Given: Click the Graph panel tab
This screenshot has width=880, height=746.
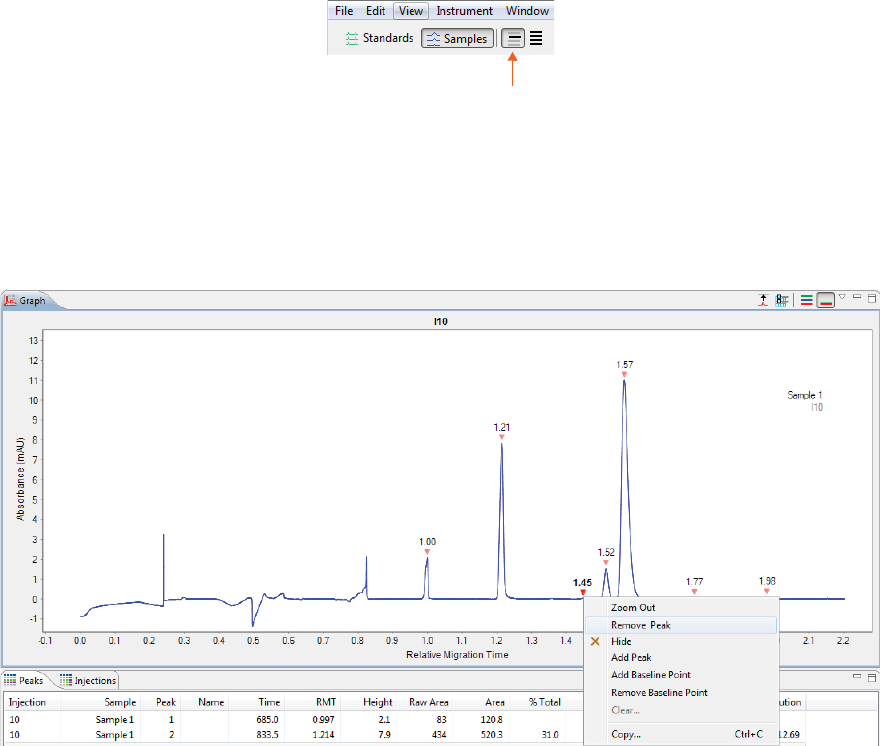Looking at the screenshot, I should (26, 301).
